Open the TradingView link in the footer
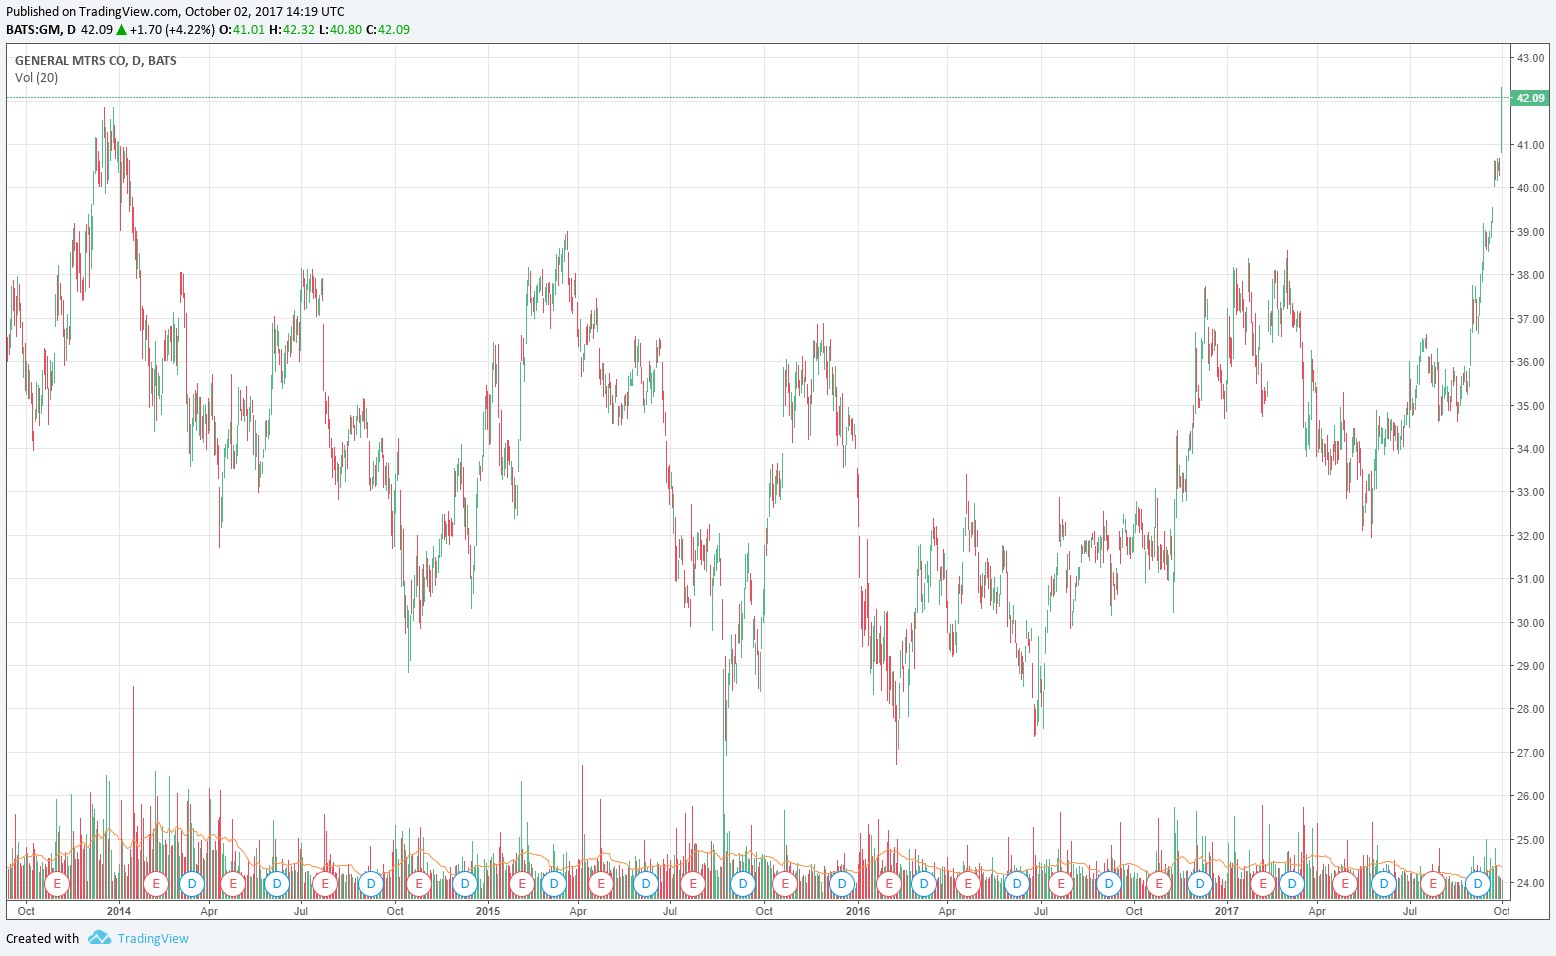The height and width of the screenshot is (956, 1556). point(153,938)
